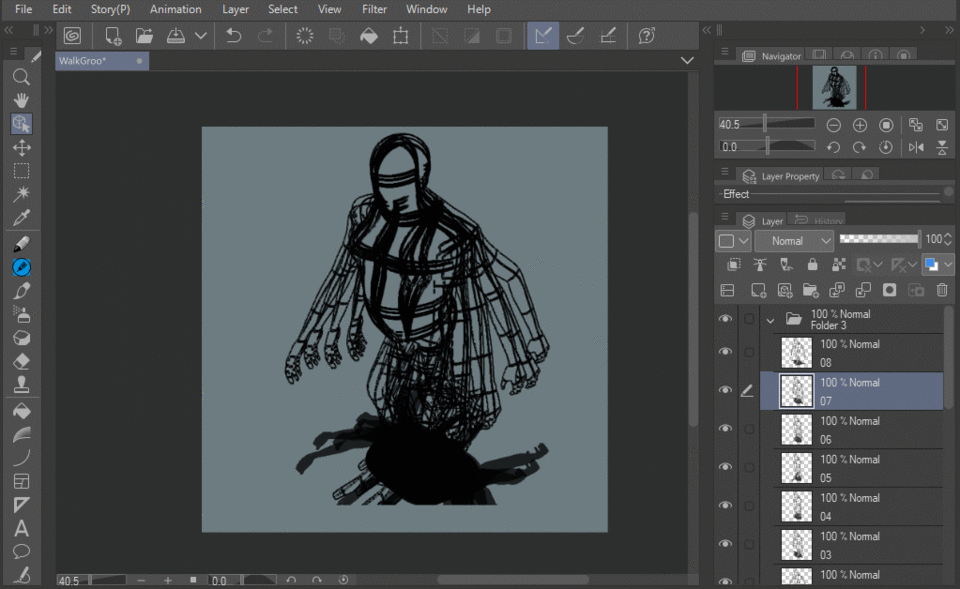The width and height of the screenshot is (960, 589).
Task: Hide layer 08 using its eye icon
Action: click(726, 352)
